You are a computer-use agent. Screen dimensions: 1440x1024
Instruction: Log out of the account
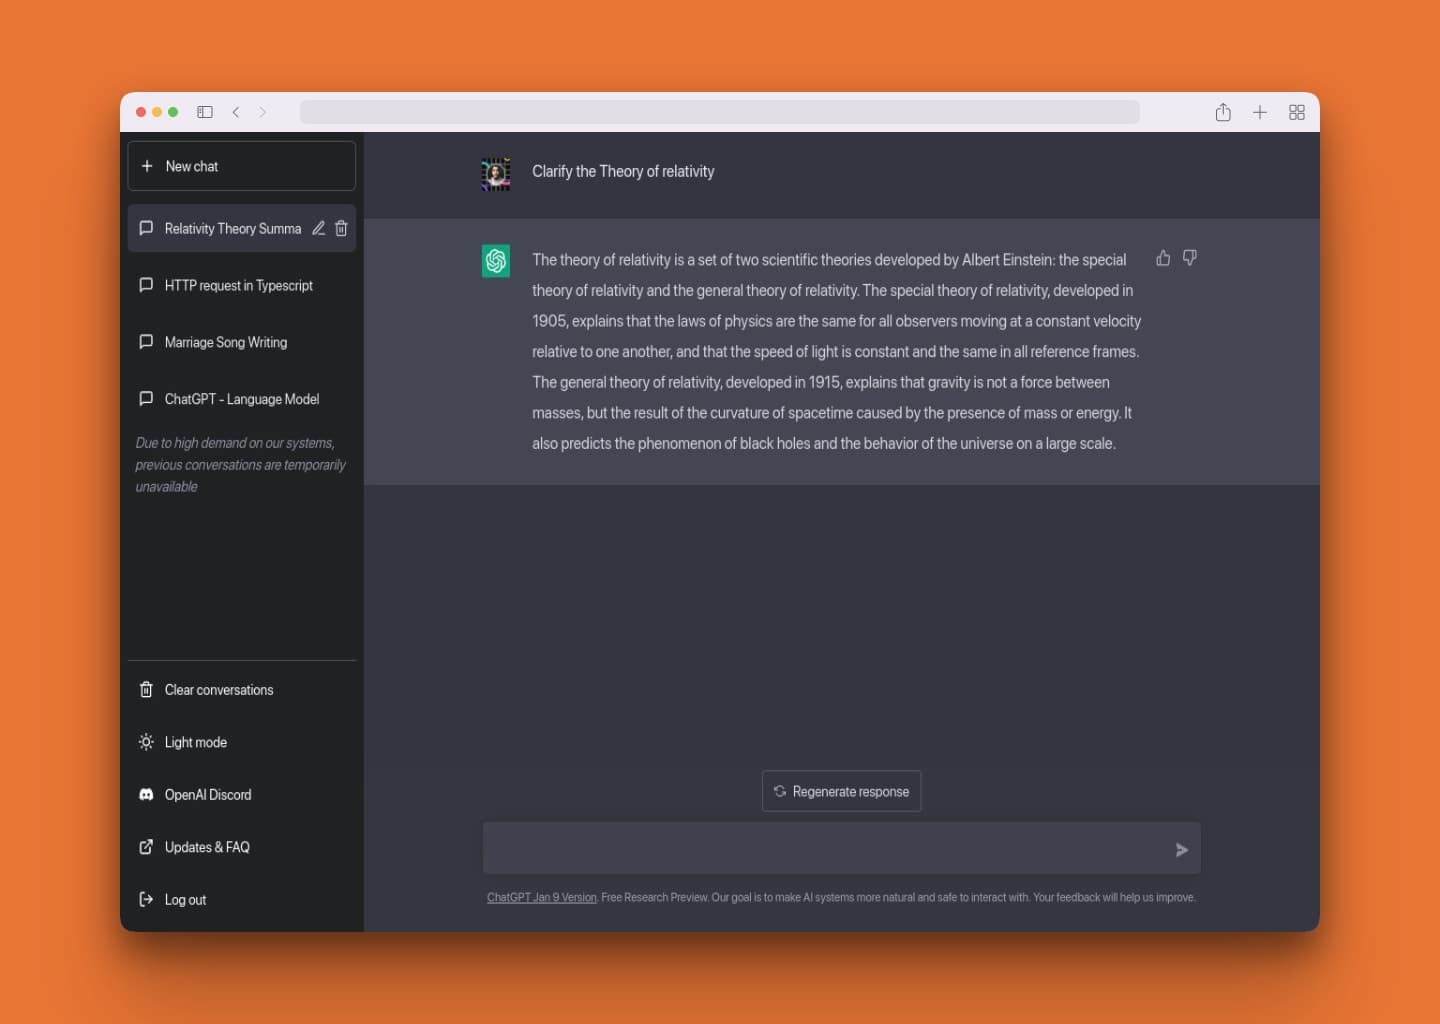coord(241,900)
